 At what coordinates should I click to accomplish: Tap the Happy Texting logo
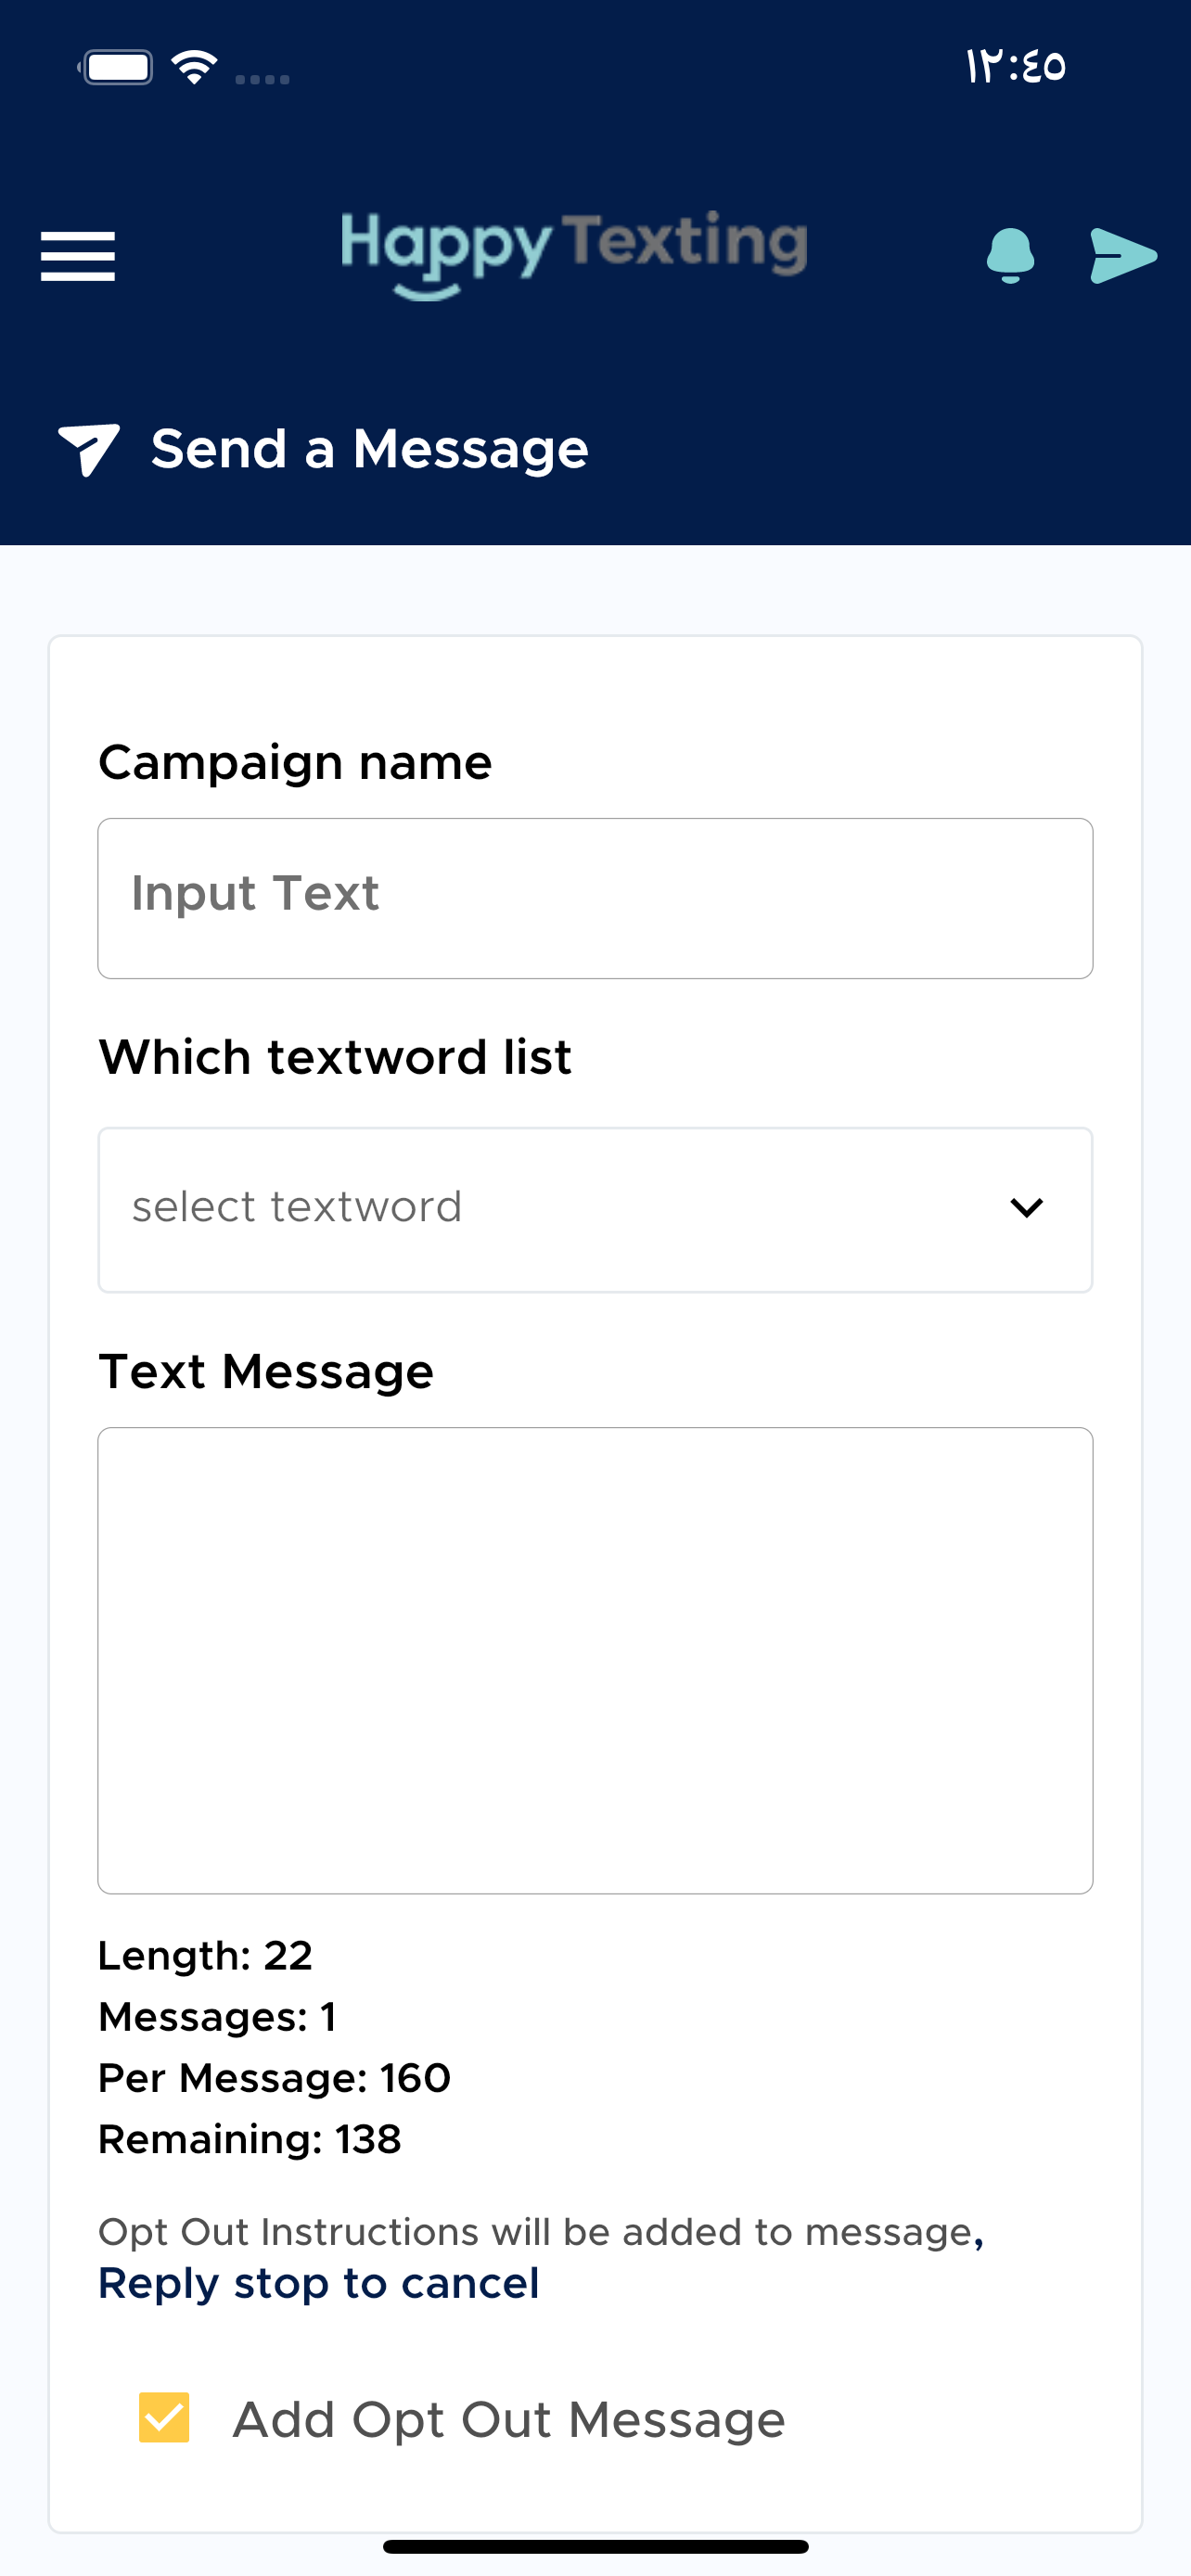[x=574, y=254]
